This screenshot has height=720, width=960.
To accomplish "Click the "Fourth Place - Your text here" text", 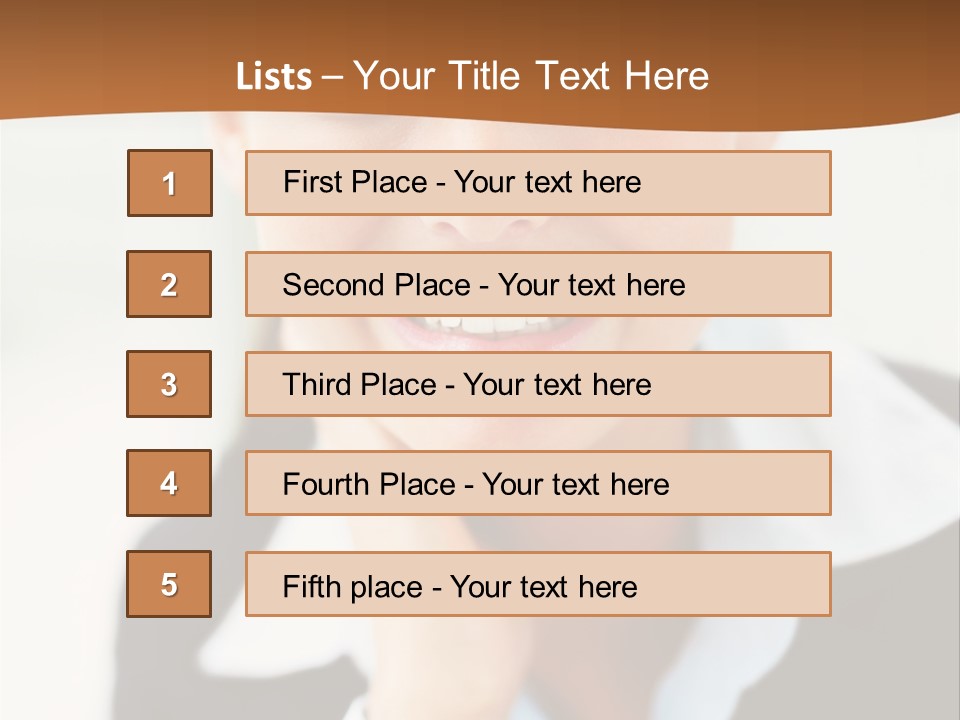I will pos(476,485).
